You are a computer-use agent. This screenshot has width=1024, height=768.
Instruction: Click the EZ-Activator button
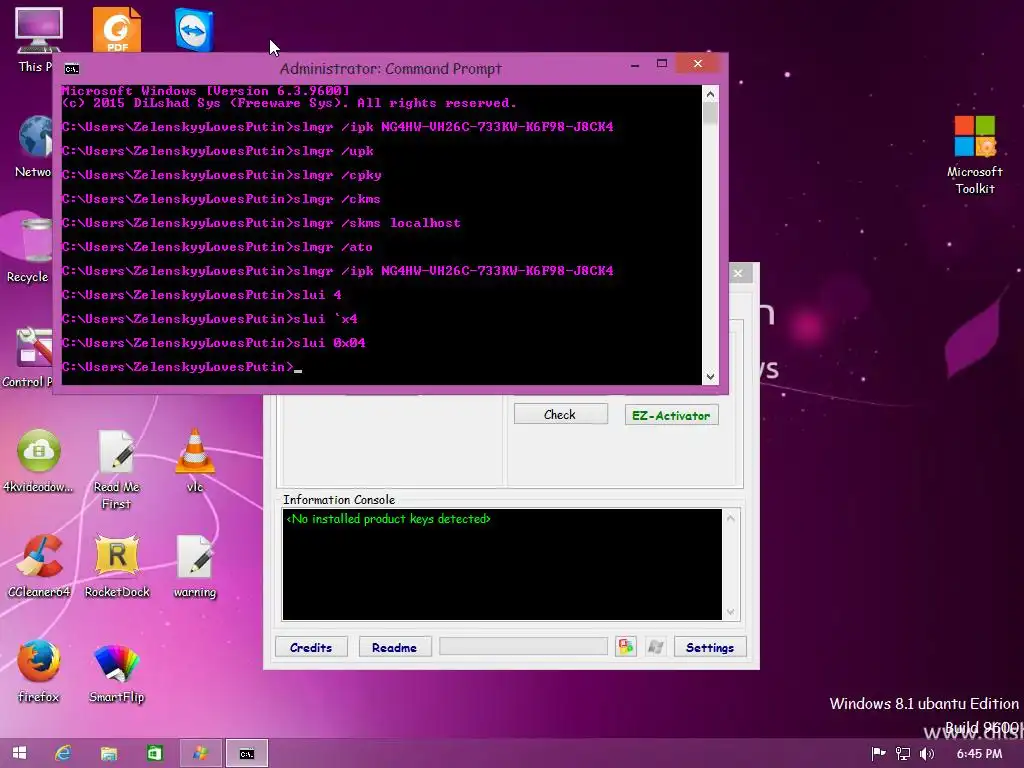[x=671, y=415]
